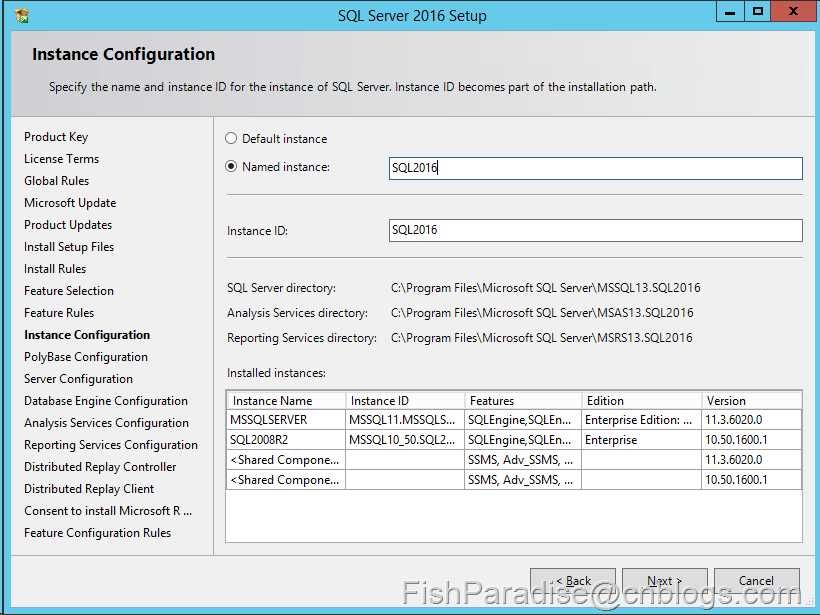The image size is (820, 615).
Task: Go to the Product Updates step
Action: (68, 224)
